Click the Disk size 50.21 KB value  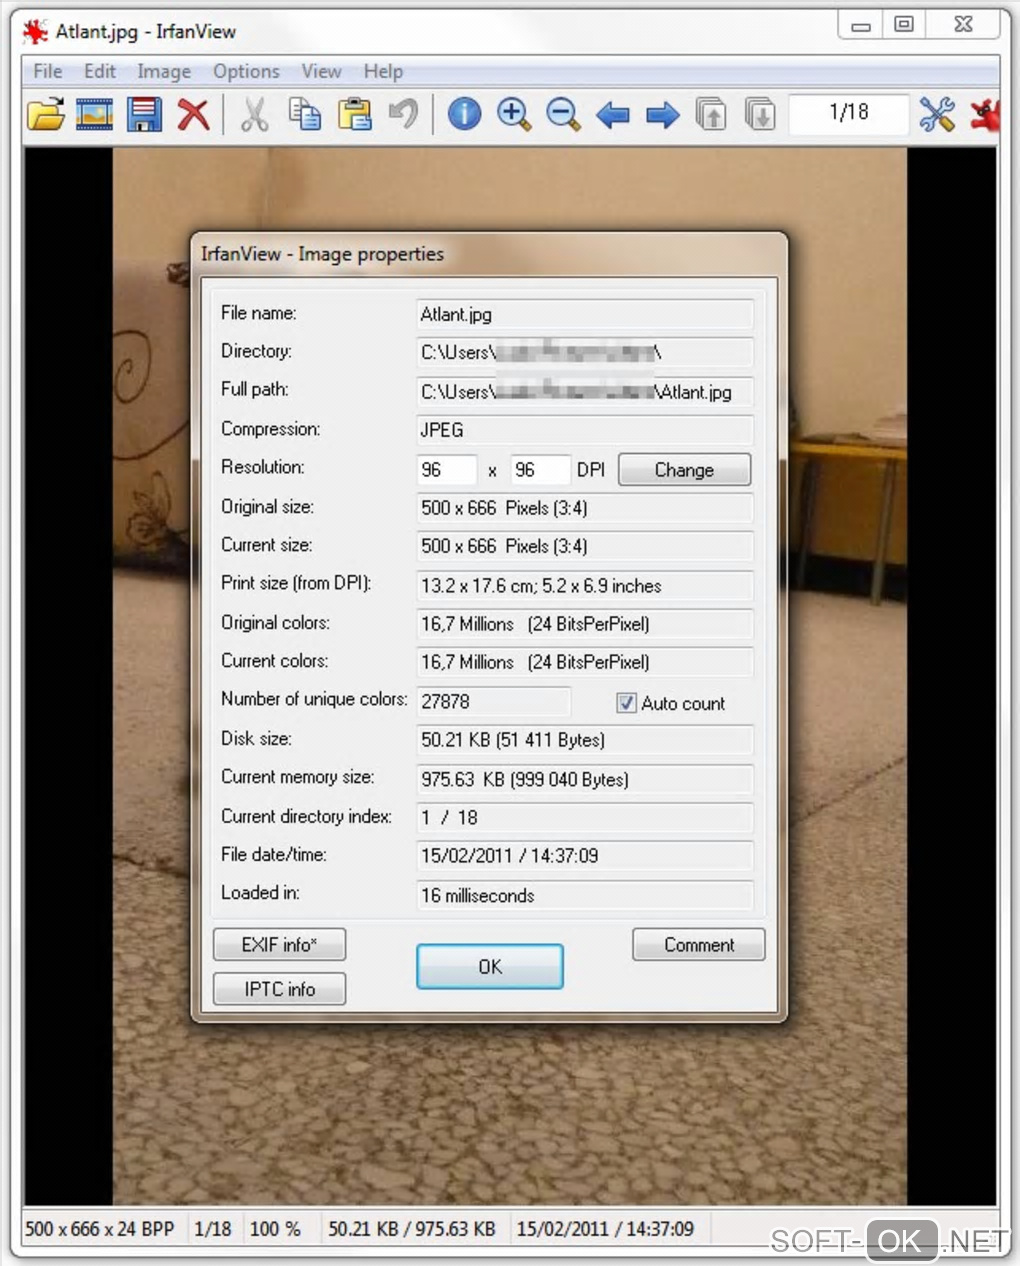tap(584, 740)
